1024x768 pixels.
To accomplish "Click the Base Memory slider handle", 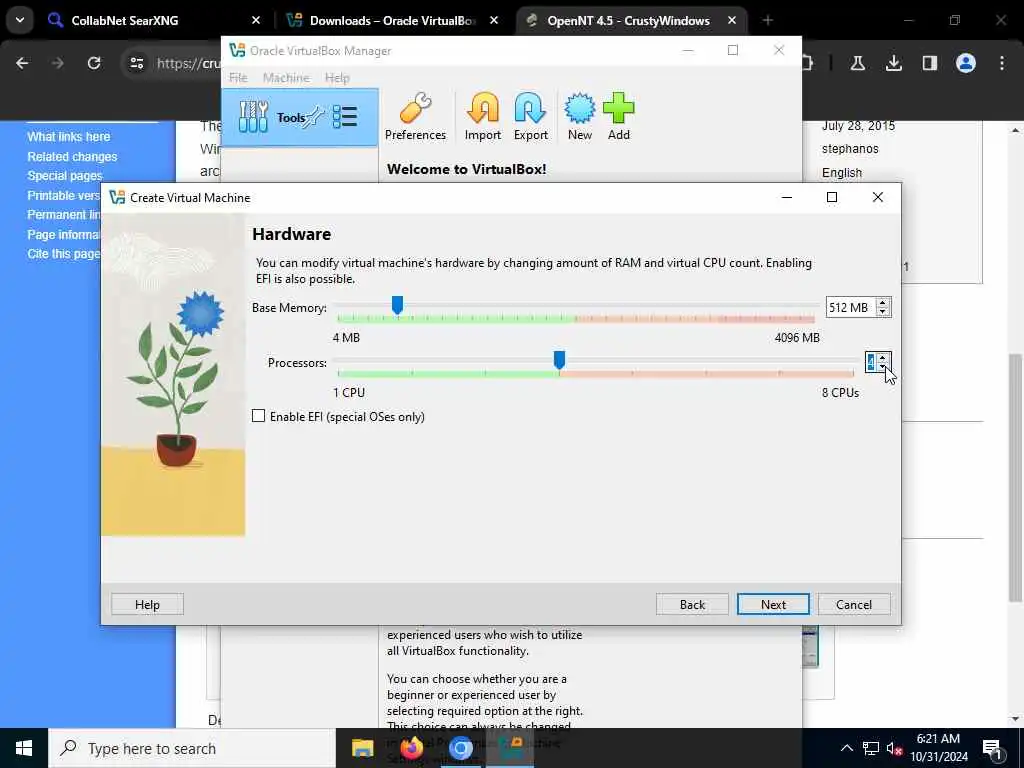I will pos(397,304).
